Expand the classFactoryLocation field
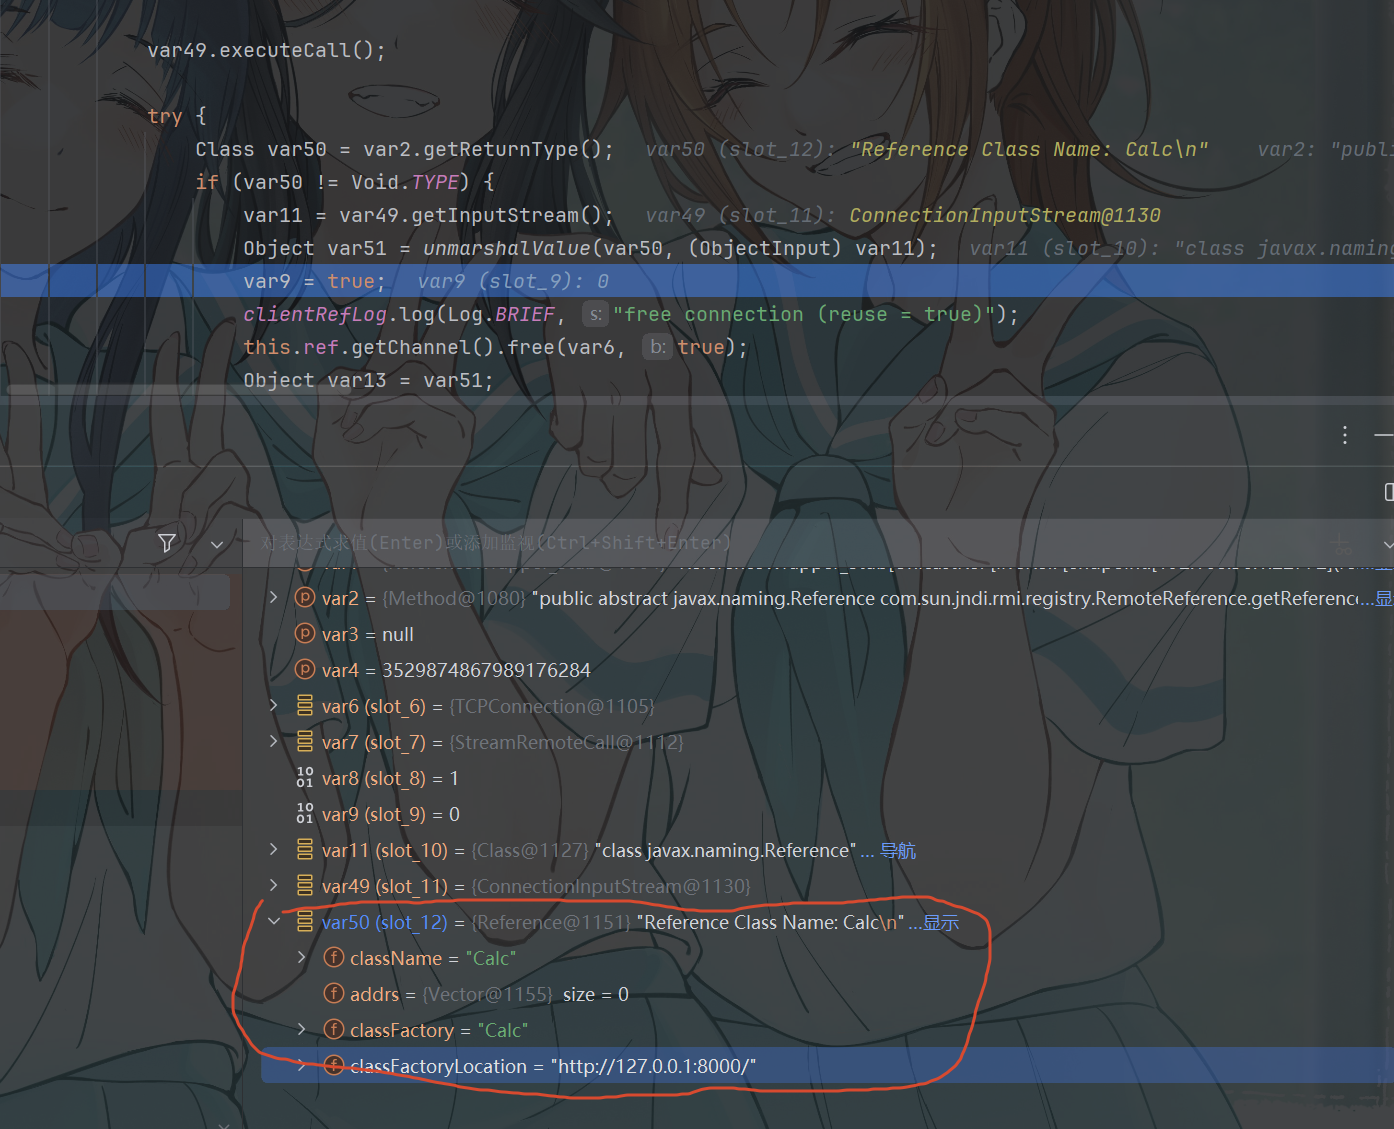 (302, 1065)
